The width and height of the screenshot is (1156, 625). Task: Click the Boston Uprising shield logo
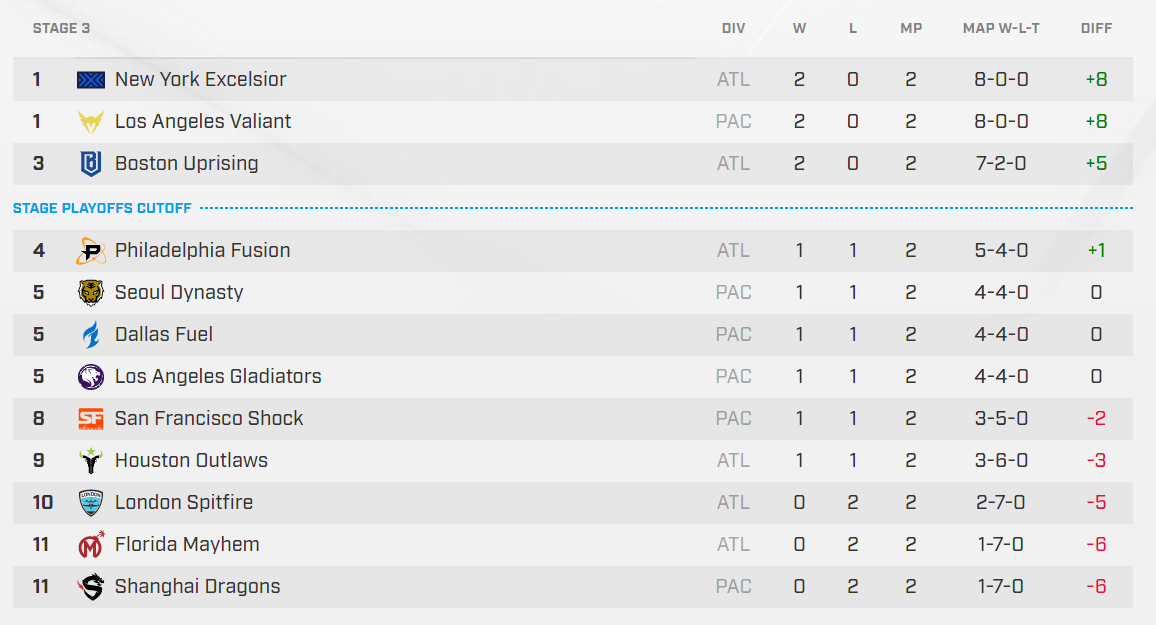point(91,164)
